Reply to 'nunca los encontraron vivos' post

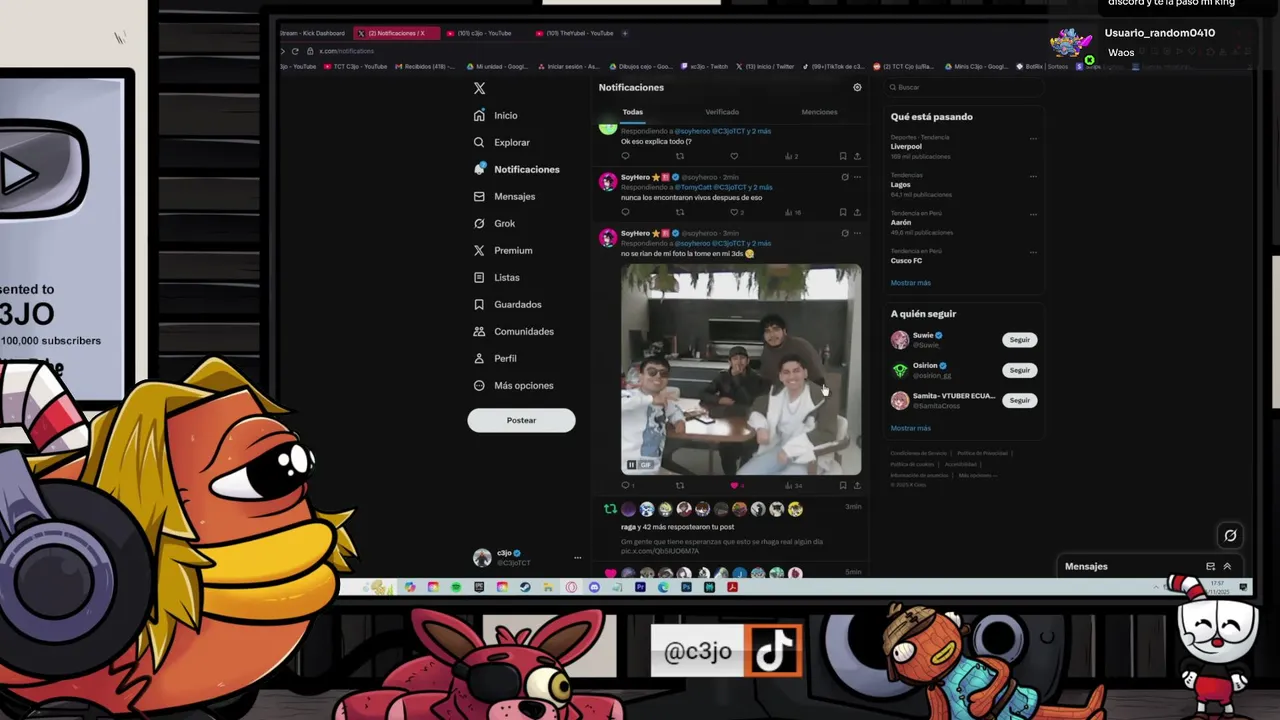626,212
